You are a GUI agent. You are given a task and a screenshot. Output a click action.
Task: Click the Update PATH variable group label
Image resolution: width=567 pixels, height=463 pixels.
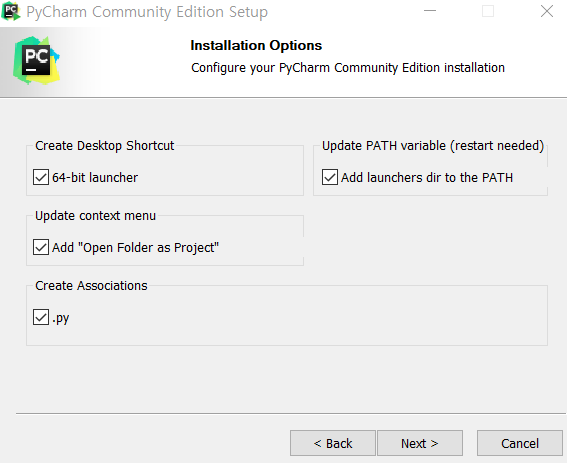[433, 145]
